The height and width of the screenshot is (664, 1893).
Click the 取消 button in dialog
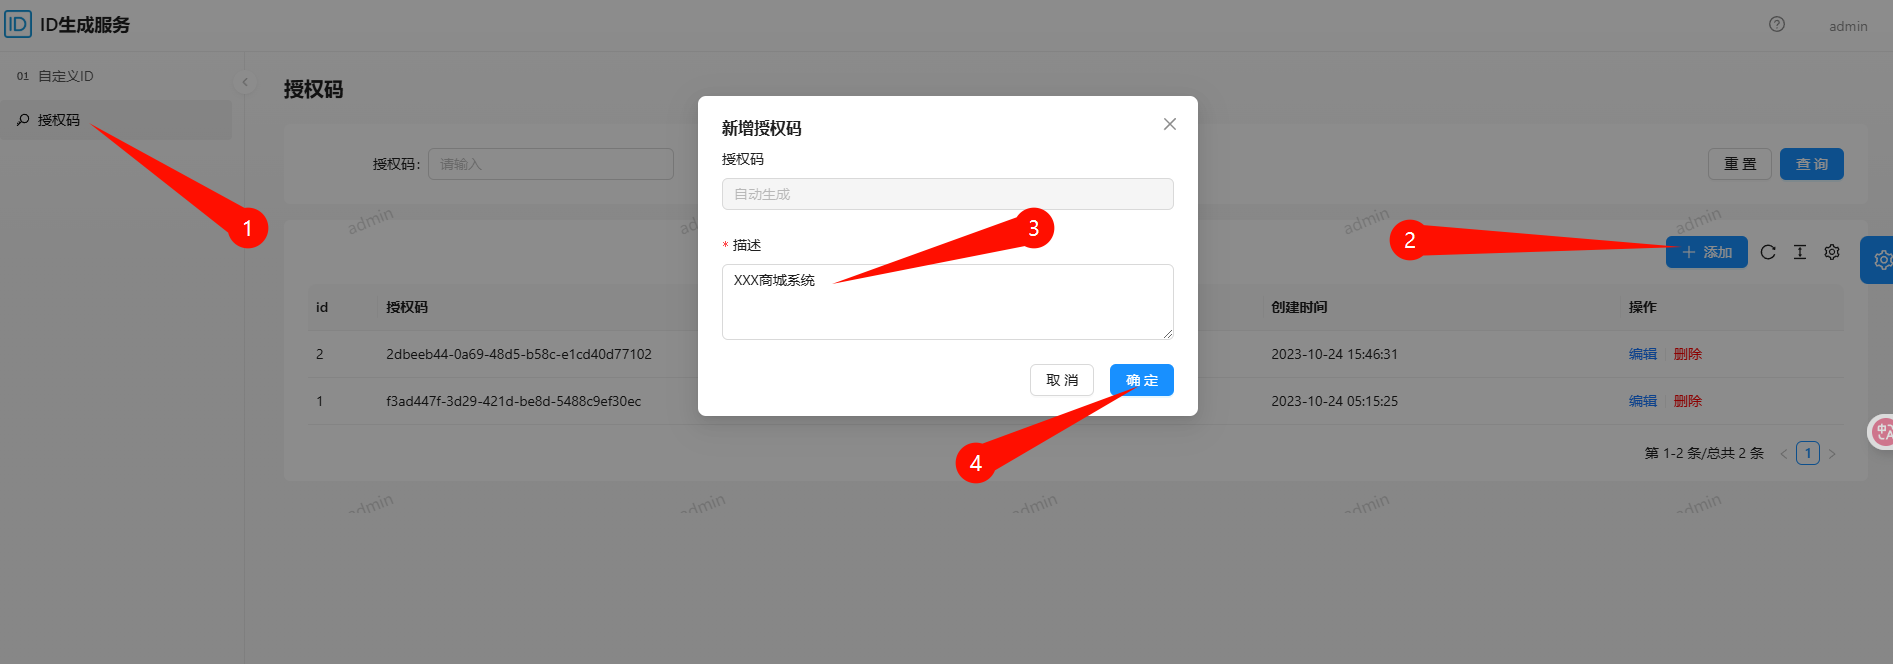(1062, 380)
